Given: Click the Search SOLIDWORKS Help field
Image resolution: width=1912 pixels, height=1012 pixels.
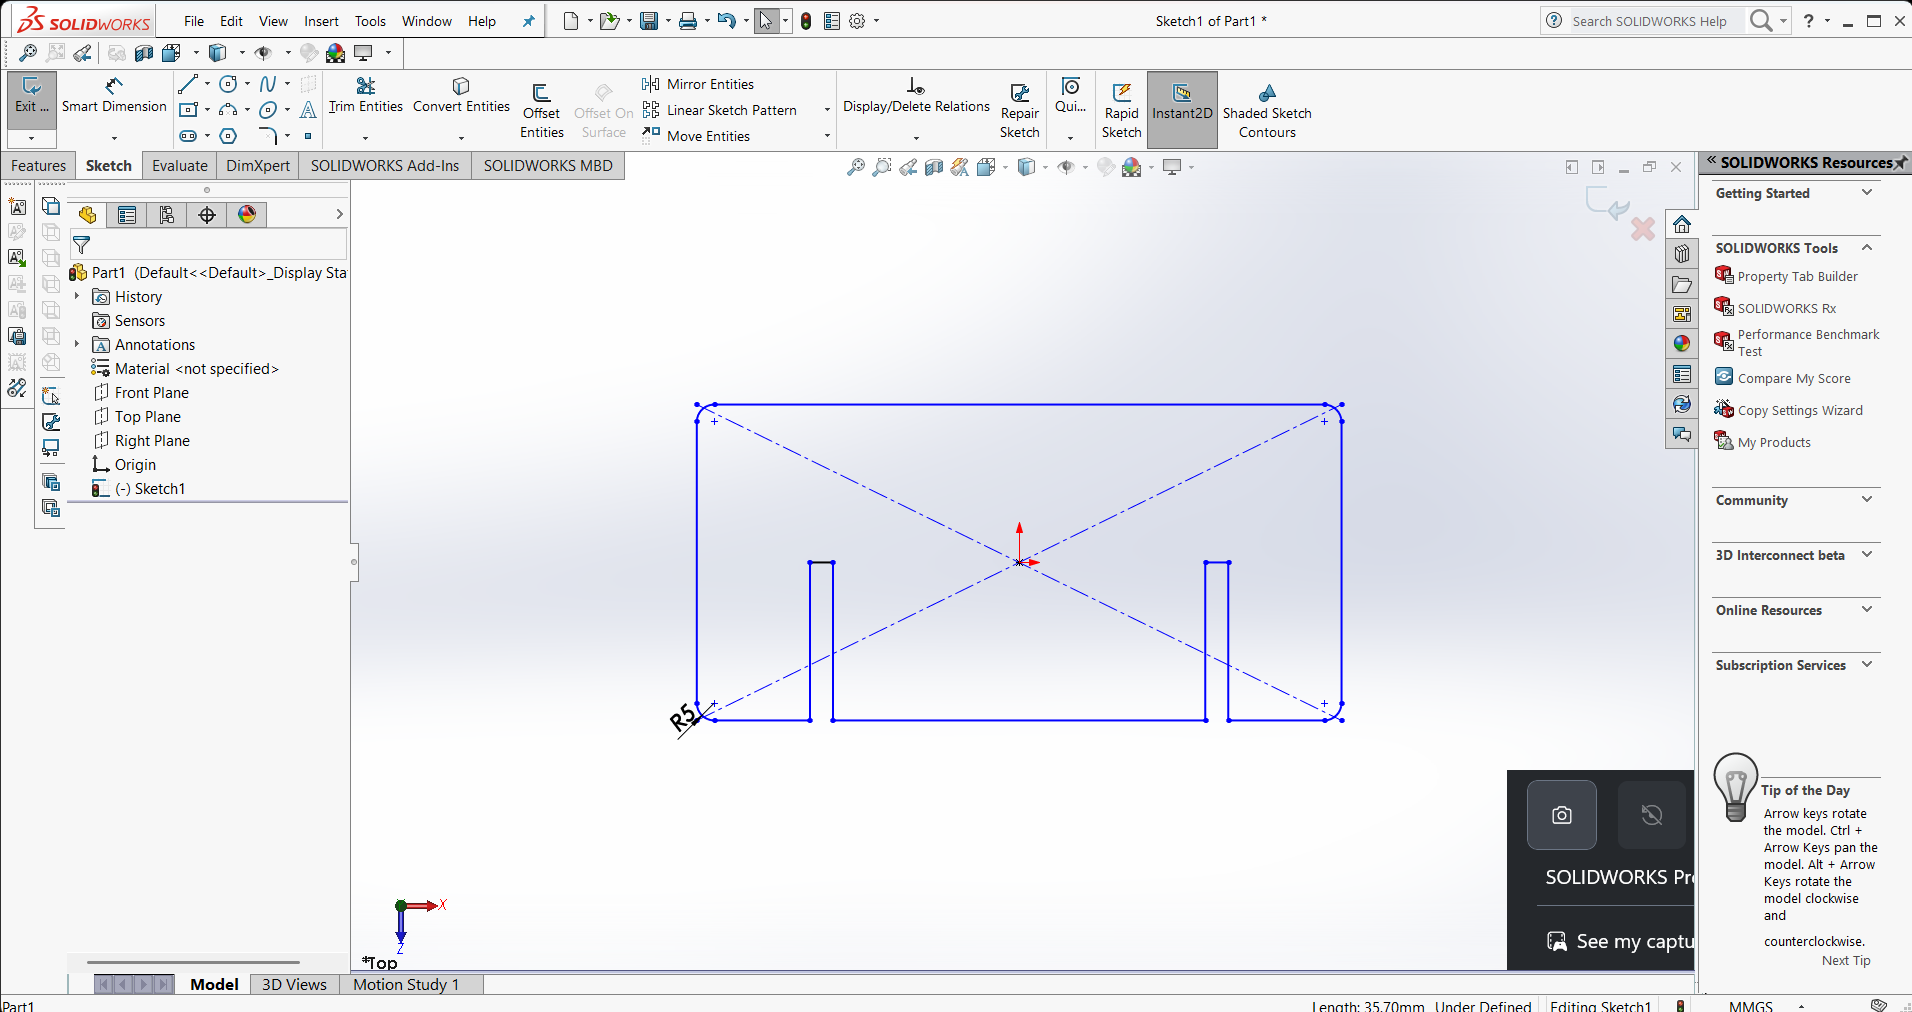Looking at the screenshot, I should coord(1655,21).
